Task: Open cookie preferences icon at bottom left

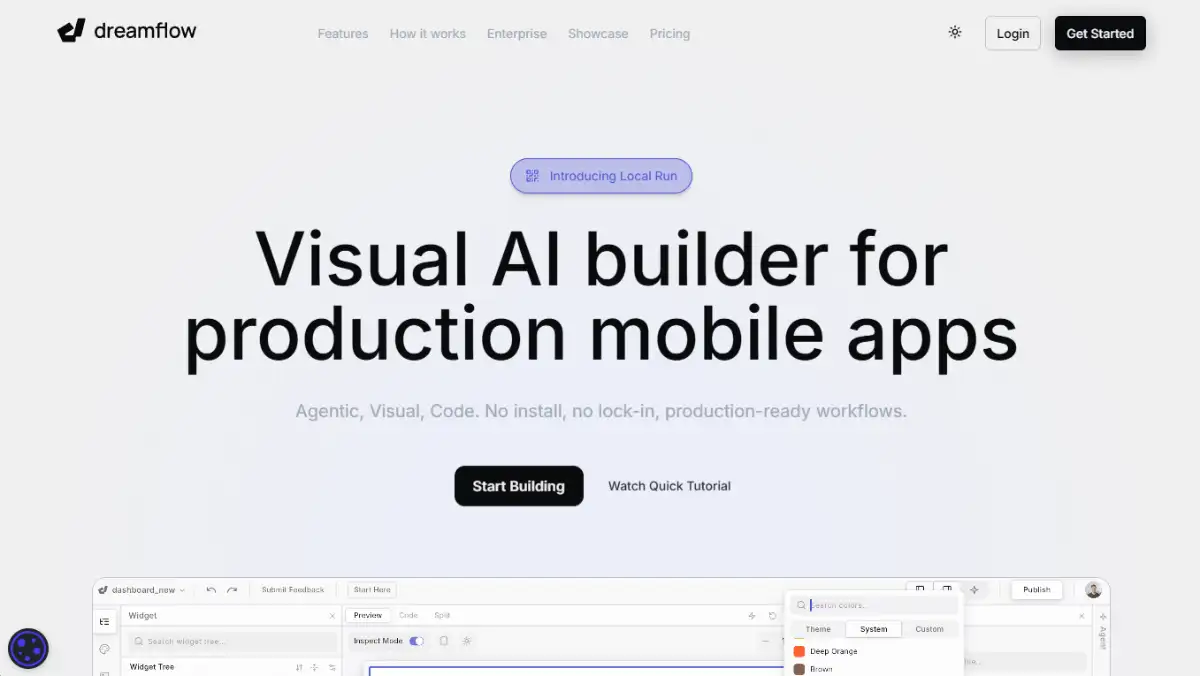Action: click(28, 649)
